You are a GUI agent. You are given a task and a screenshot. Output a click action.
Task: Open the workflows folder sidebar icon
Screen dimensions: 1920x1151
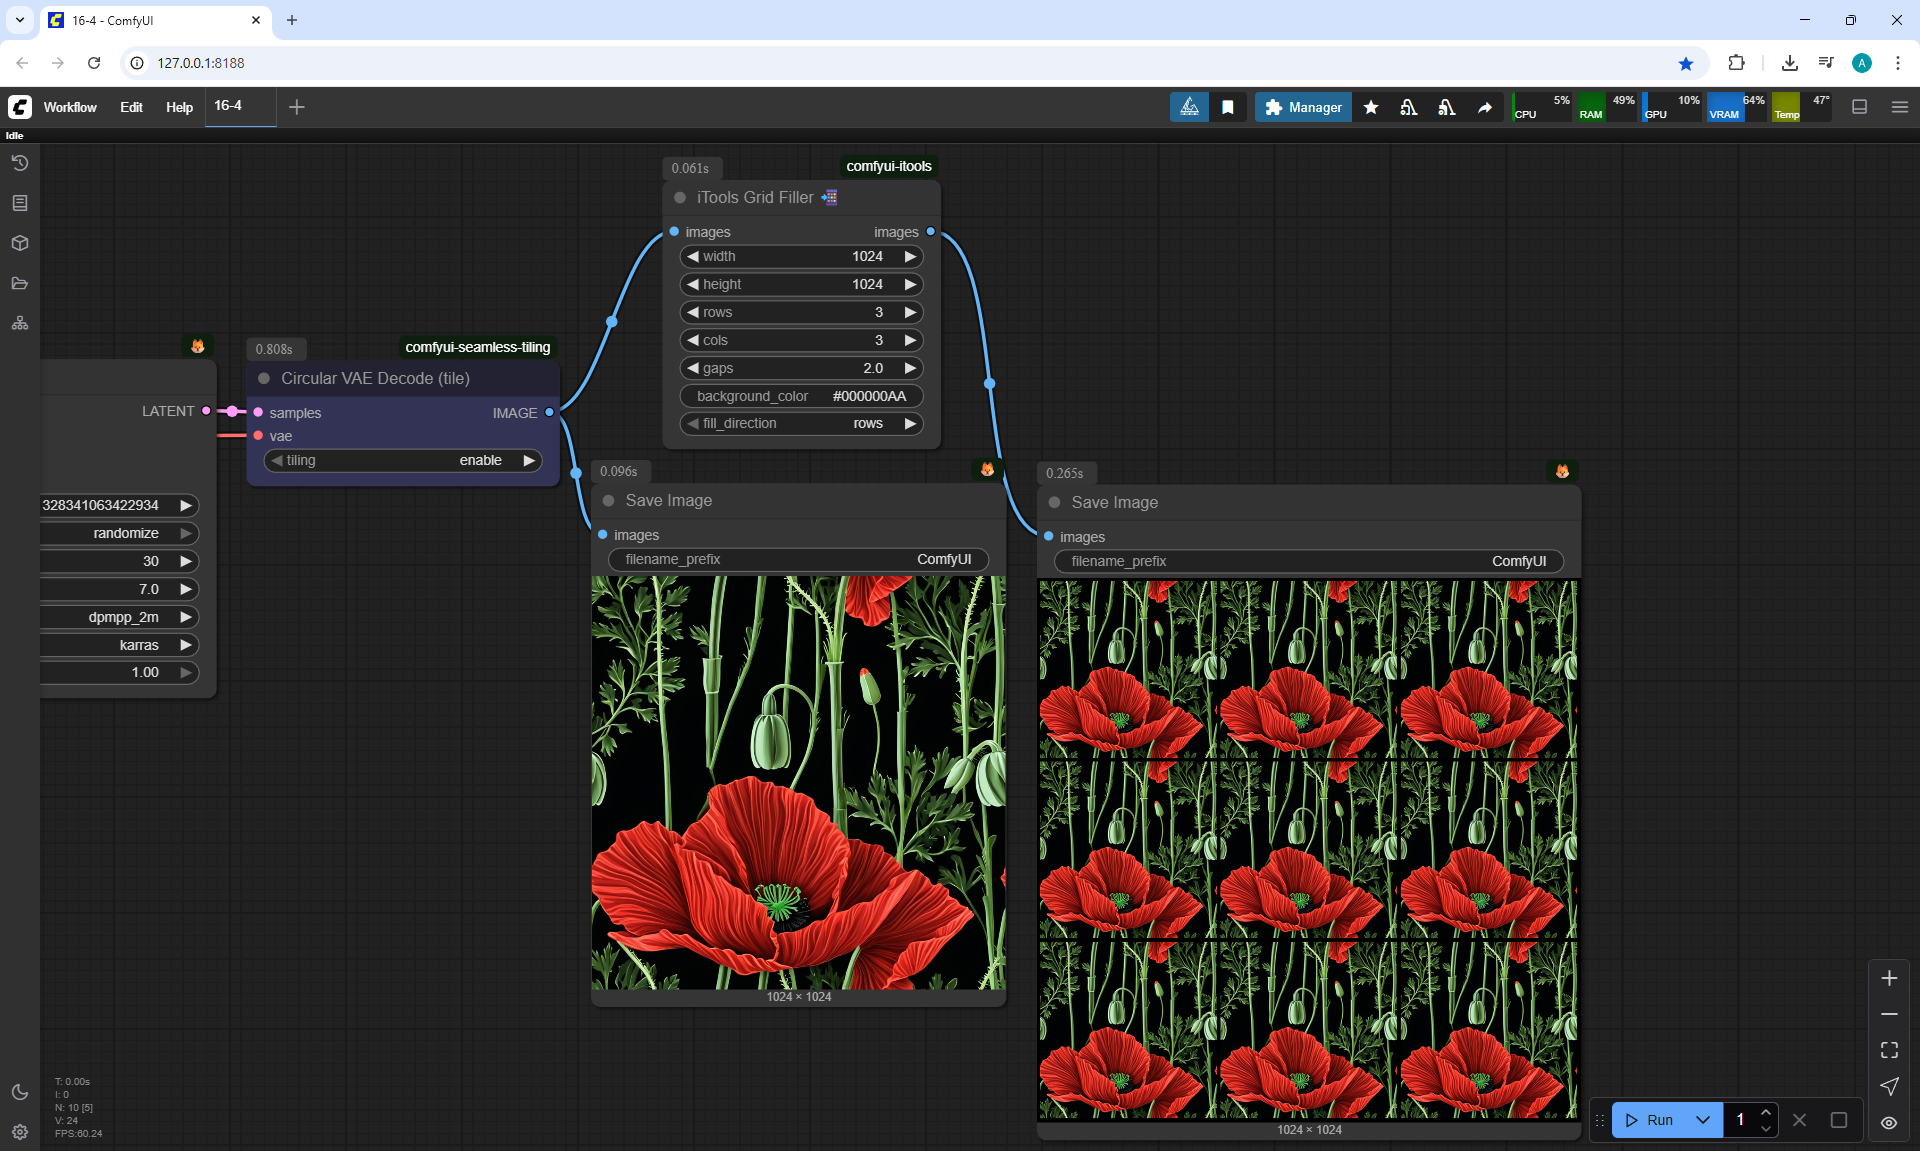[x=20, y=283]
